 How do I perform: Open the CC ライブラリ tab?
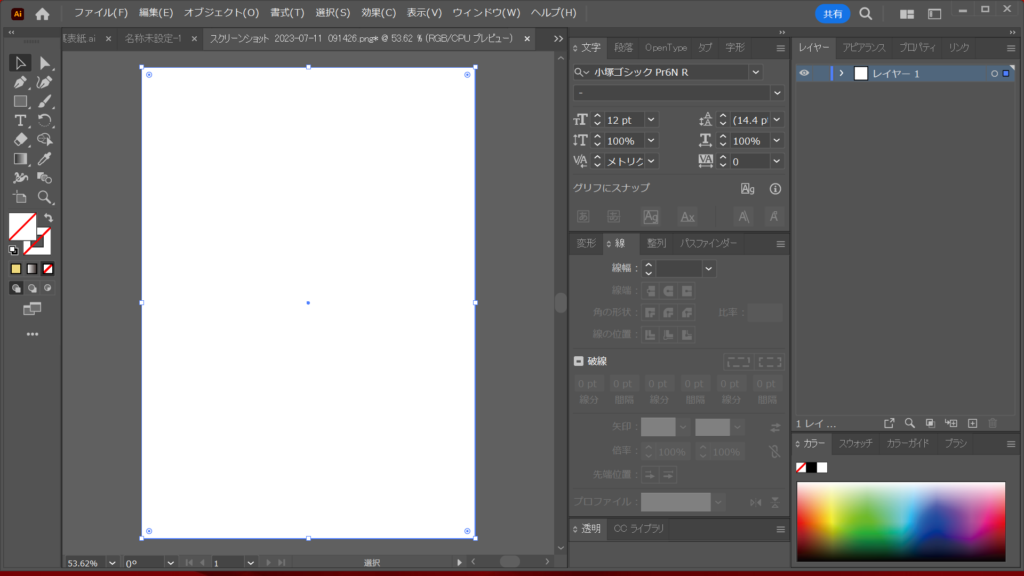click(639, 529)
